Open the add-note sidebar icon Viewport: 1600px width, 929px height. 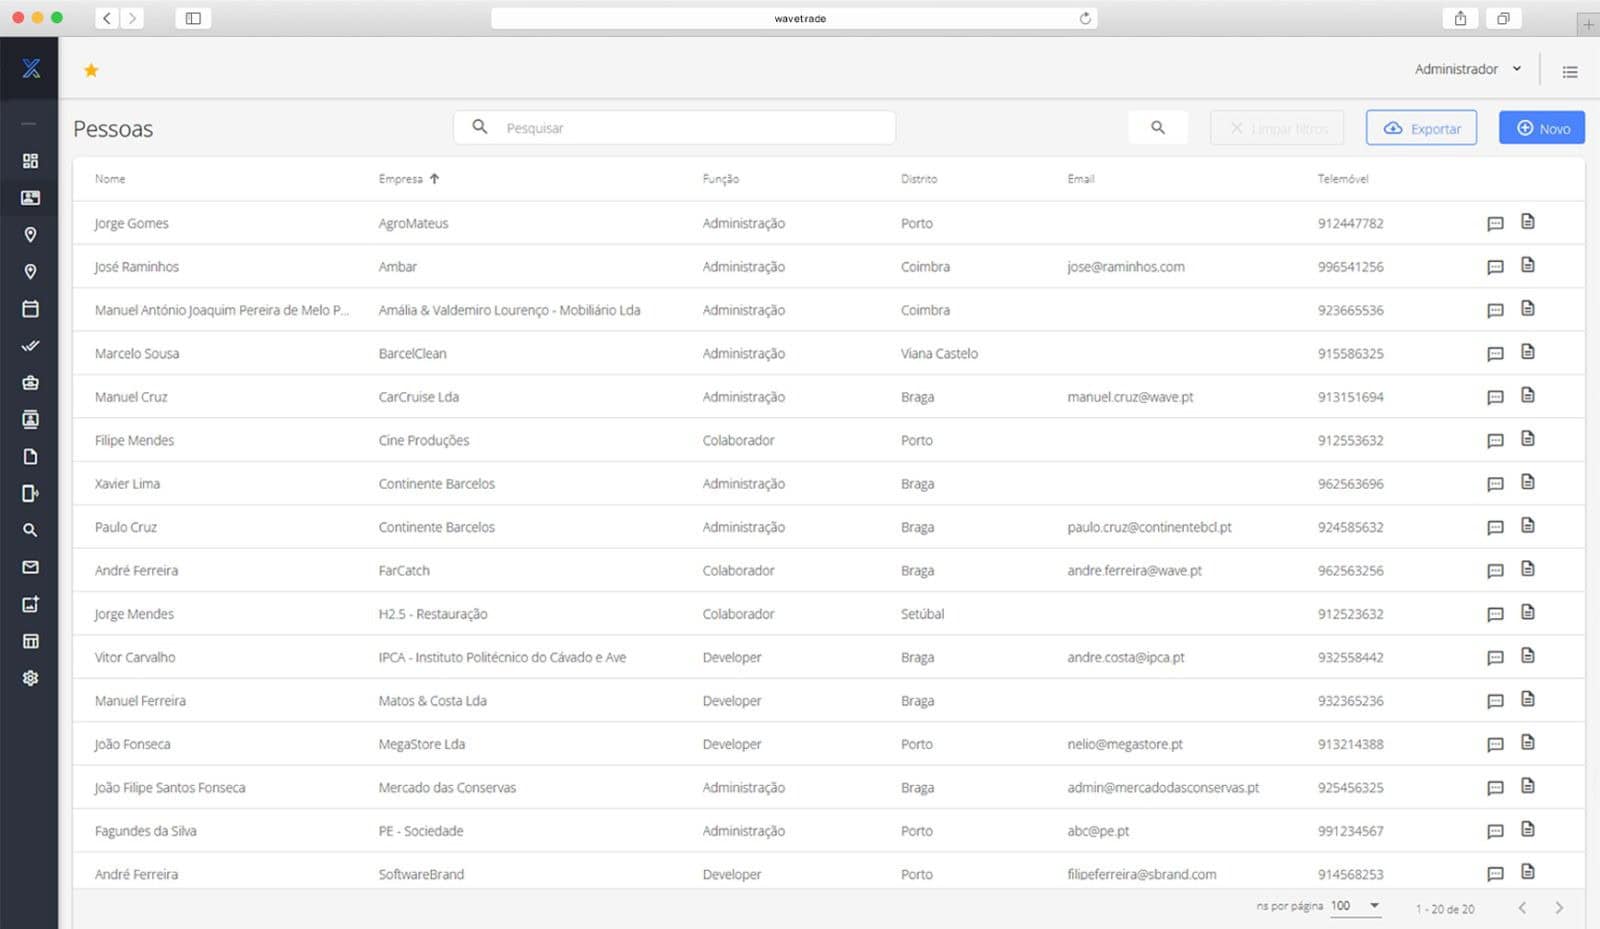click(x=30, y=604)
